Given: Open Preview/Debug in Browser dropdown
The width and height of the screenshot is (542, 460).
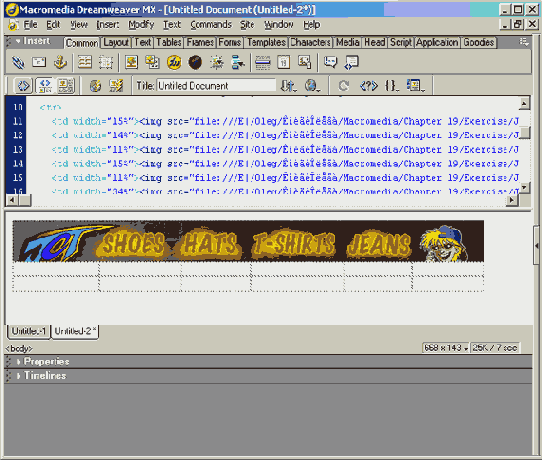Looking at the screenshot, I should [312, 85].
